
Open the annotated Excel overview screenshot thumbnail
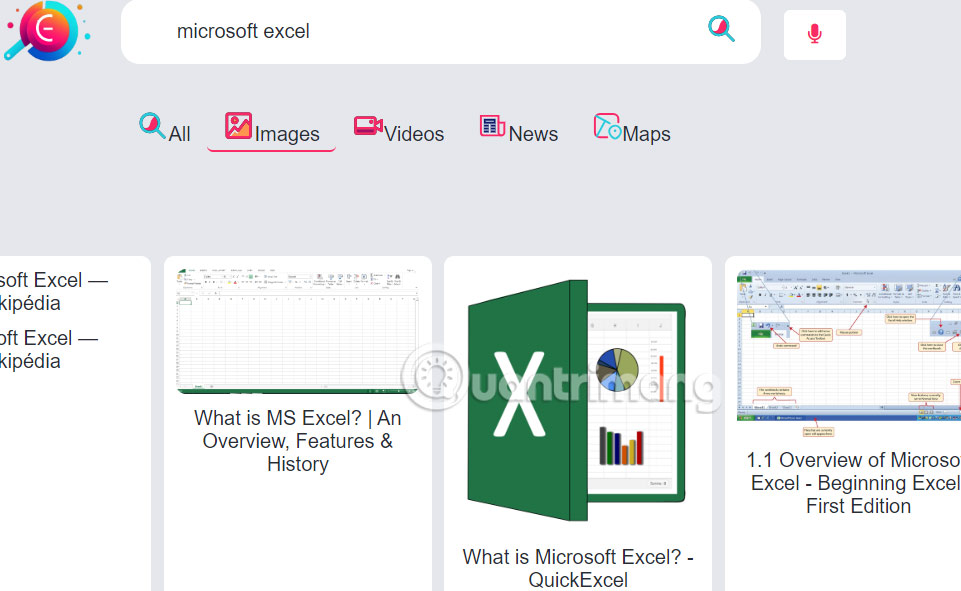pyautogui.click(x=849, y=353)
